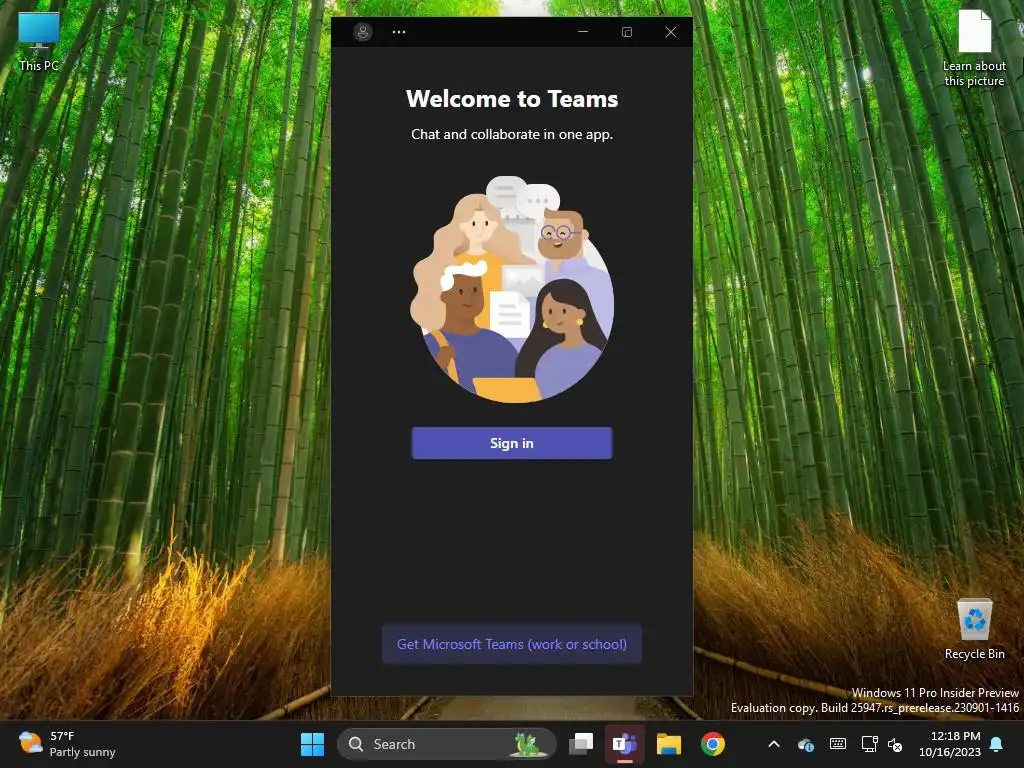Open the touch keyboard tray icon
Screen dimensions: 1024x768
coord(838,744)
